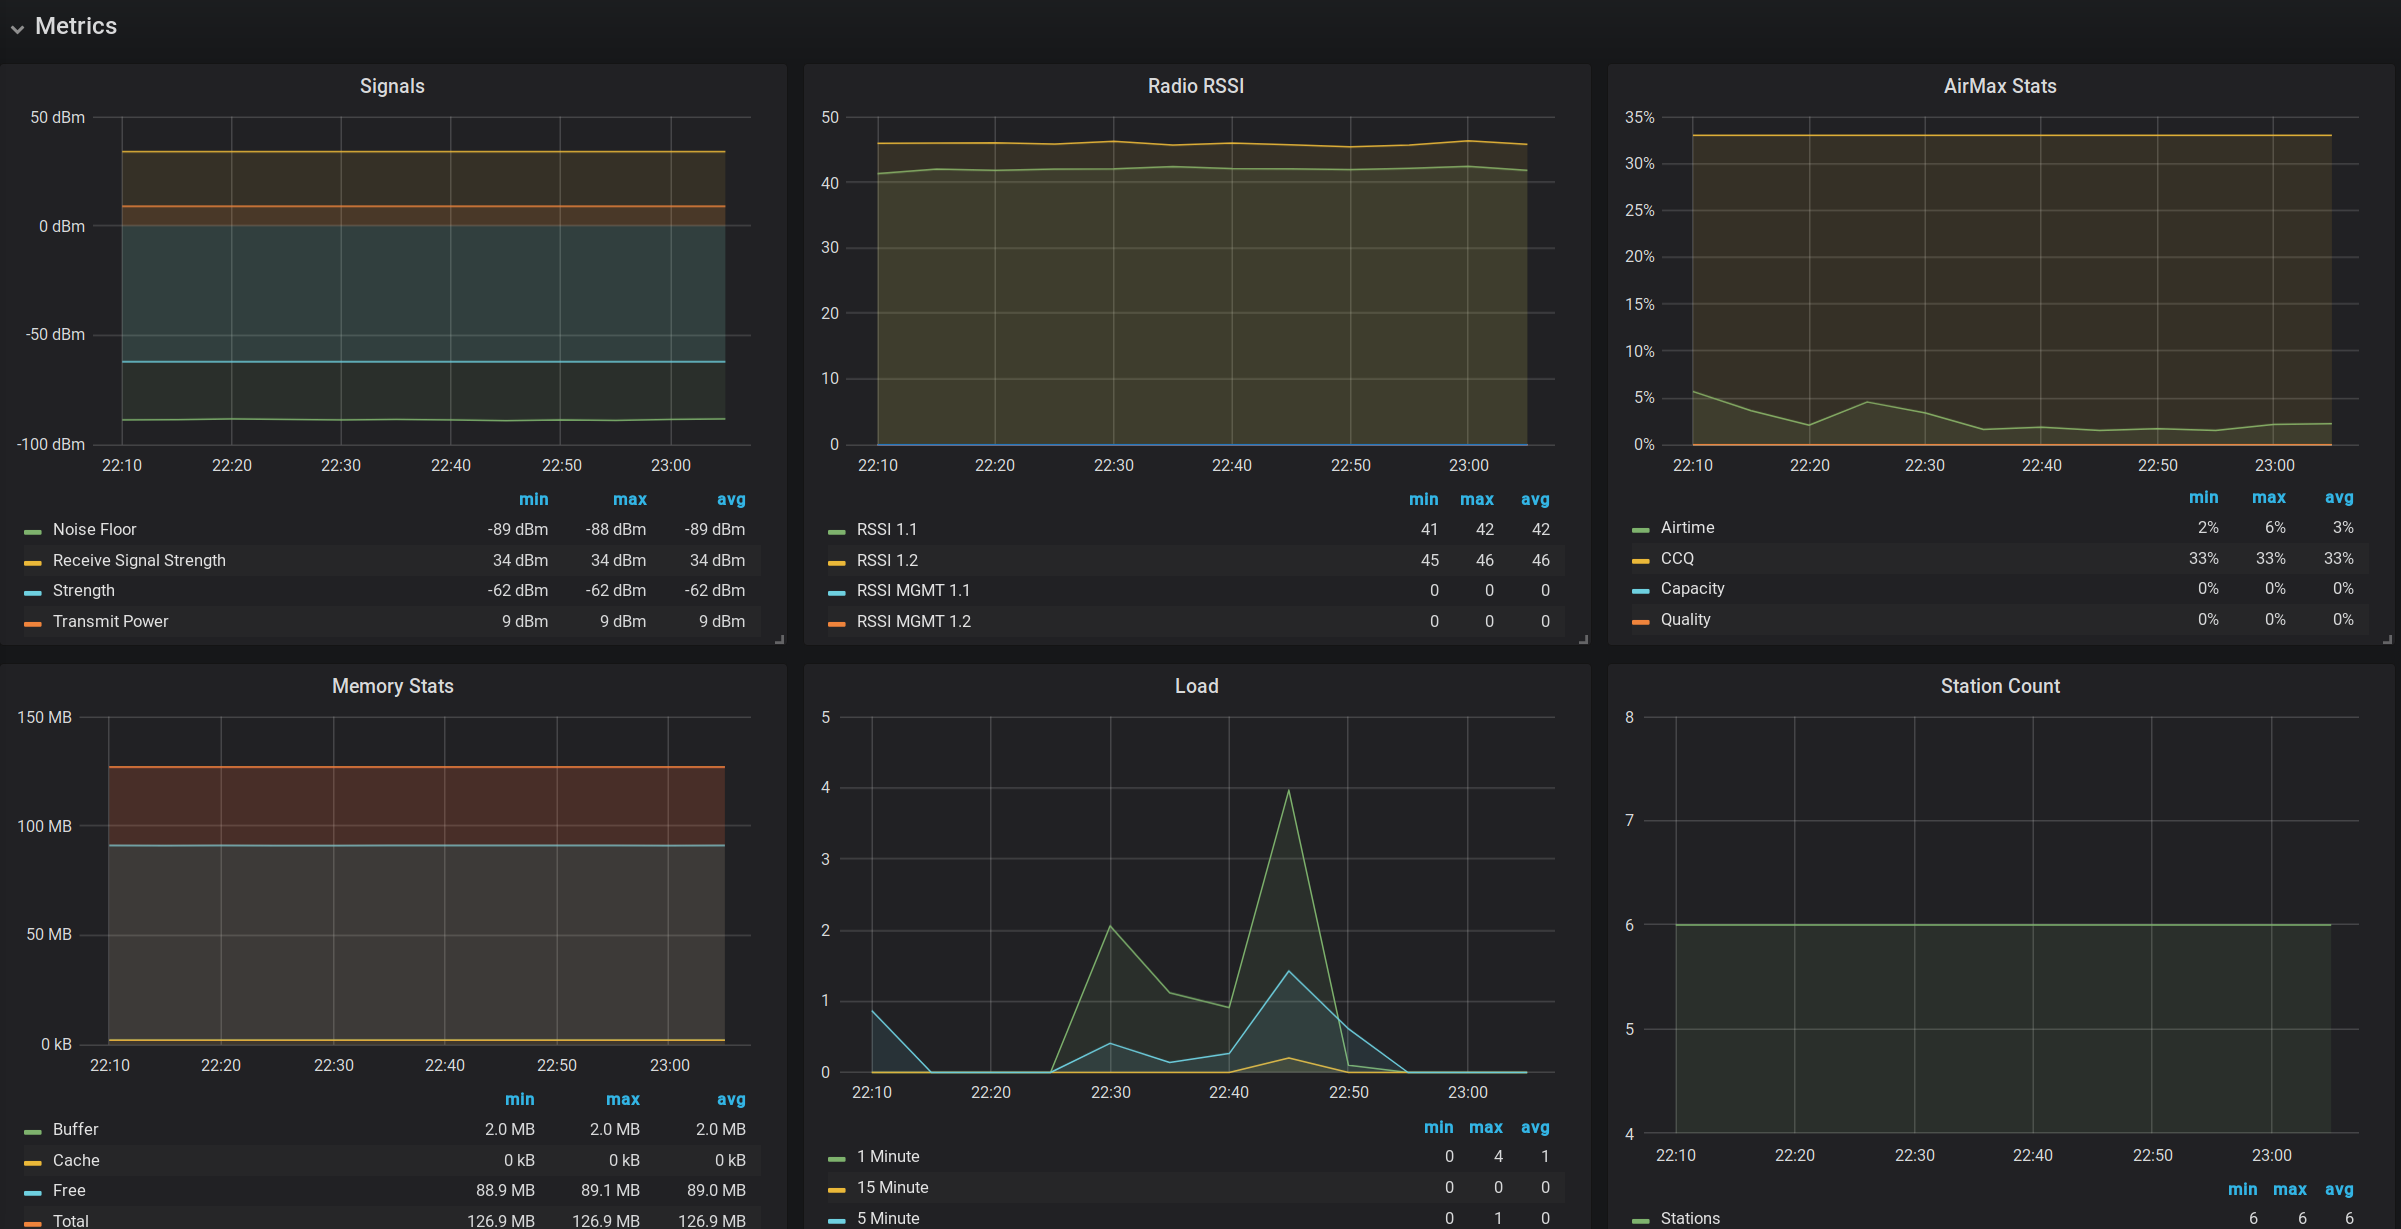Screen dimensions: 2401x1229
Task: Collapse the Metrics row chevron
Action: click(x=17, y=29)
